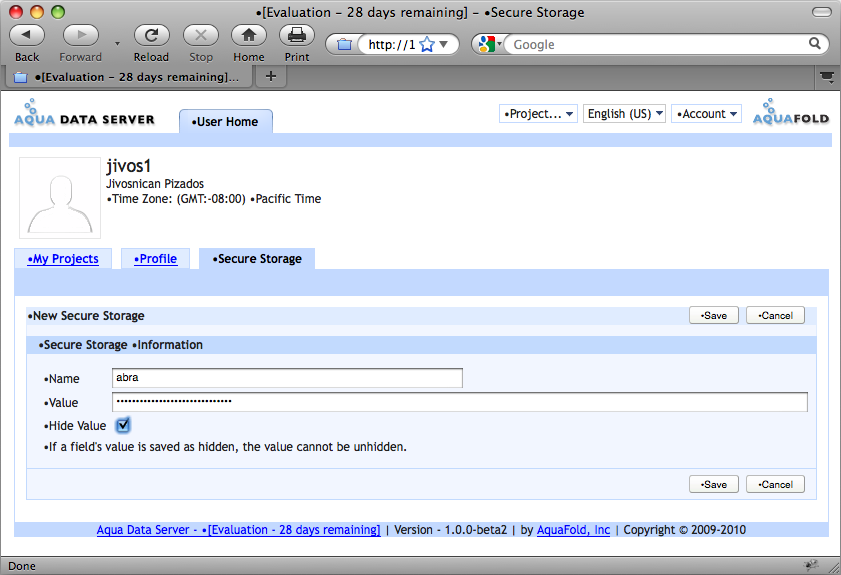Click the bottom Cancel button
The image size is (841, 575).
click(775, 484)
